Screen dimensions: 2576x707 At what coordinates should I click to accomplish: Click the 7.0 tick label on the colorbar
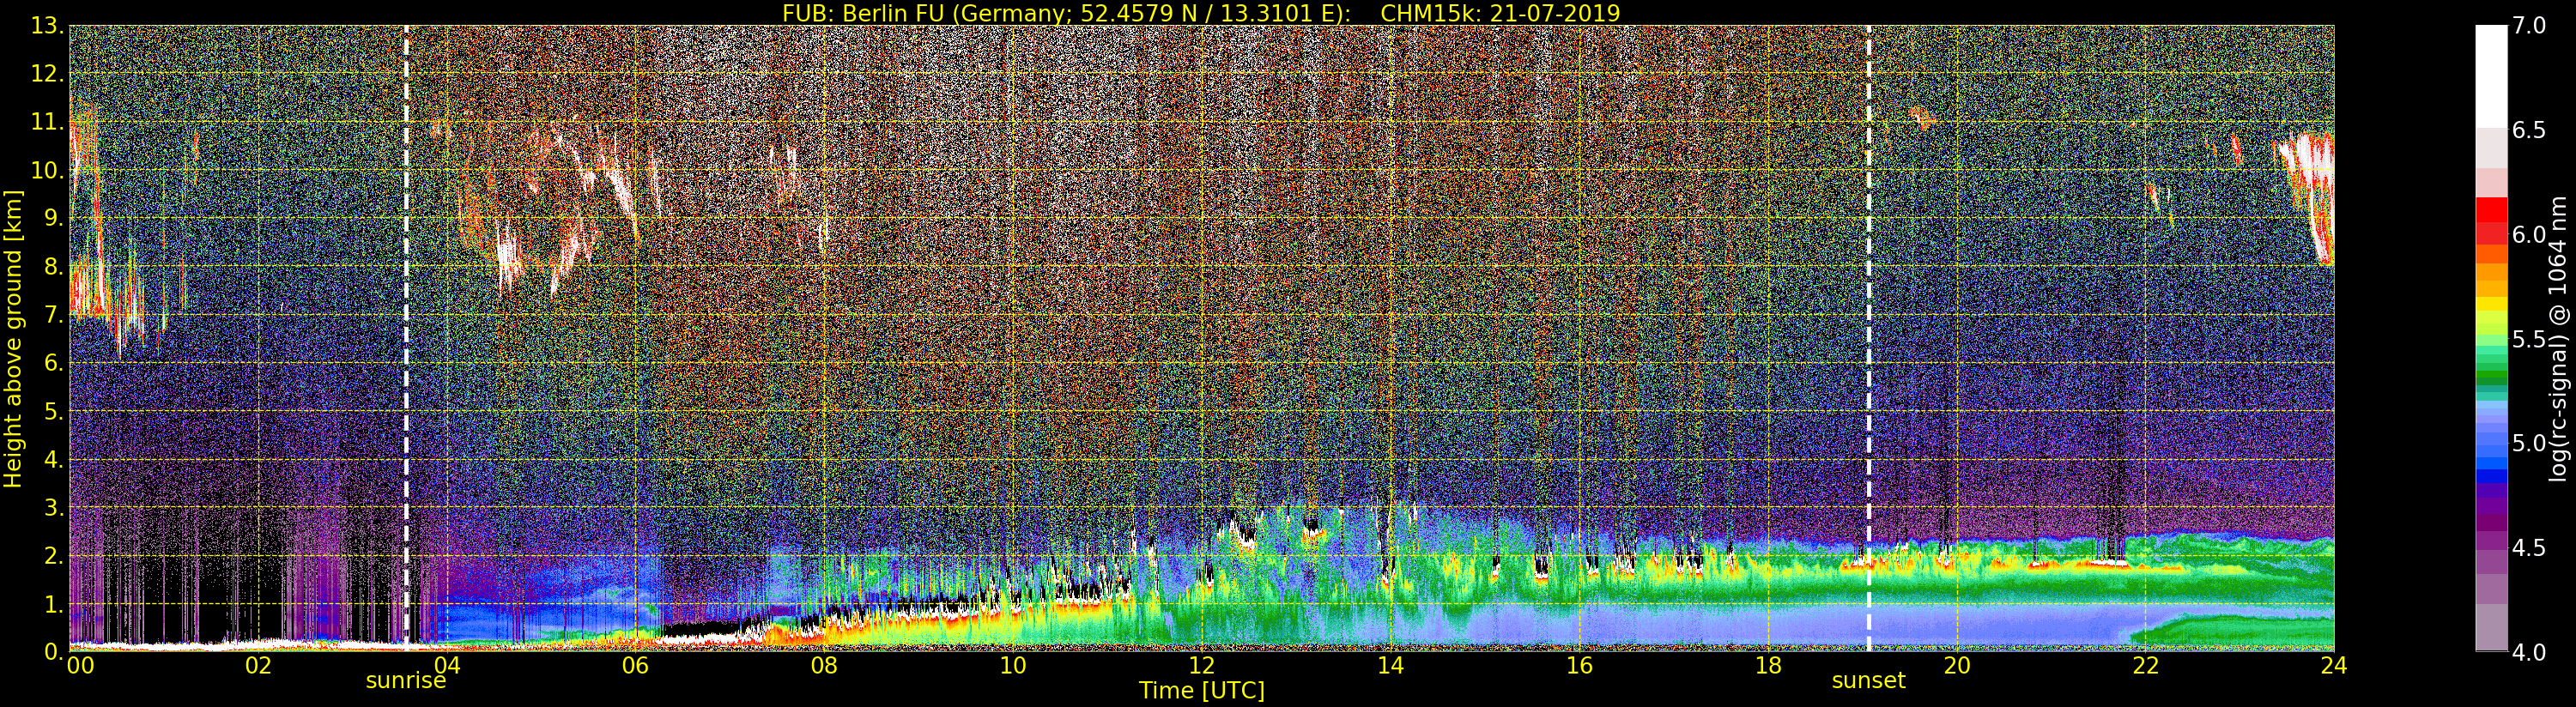2529,26
